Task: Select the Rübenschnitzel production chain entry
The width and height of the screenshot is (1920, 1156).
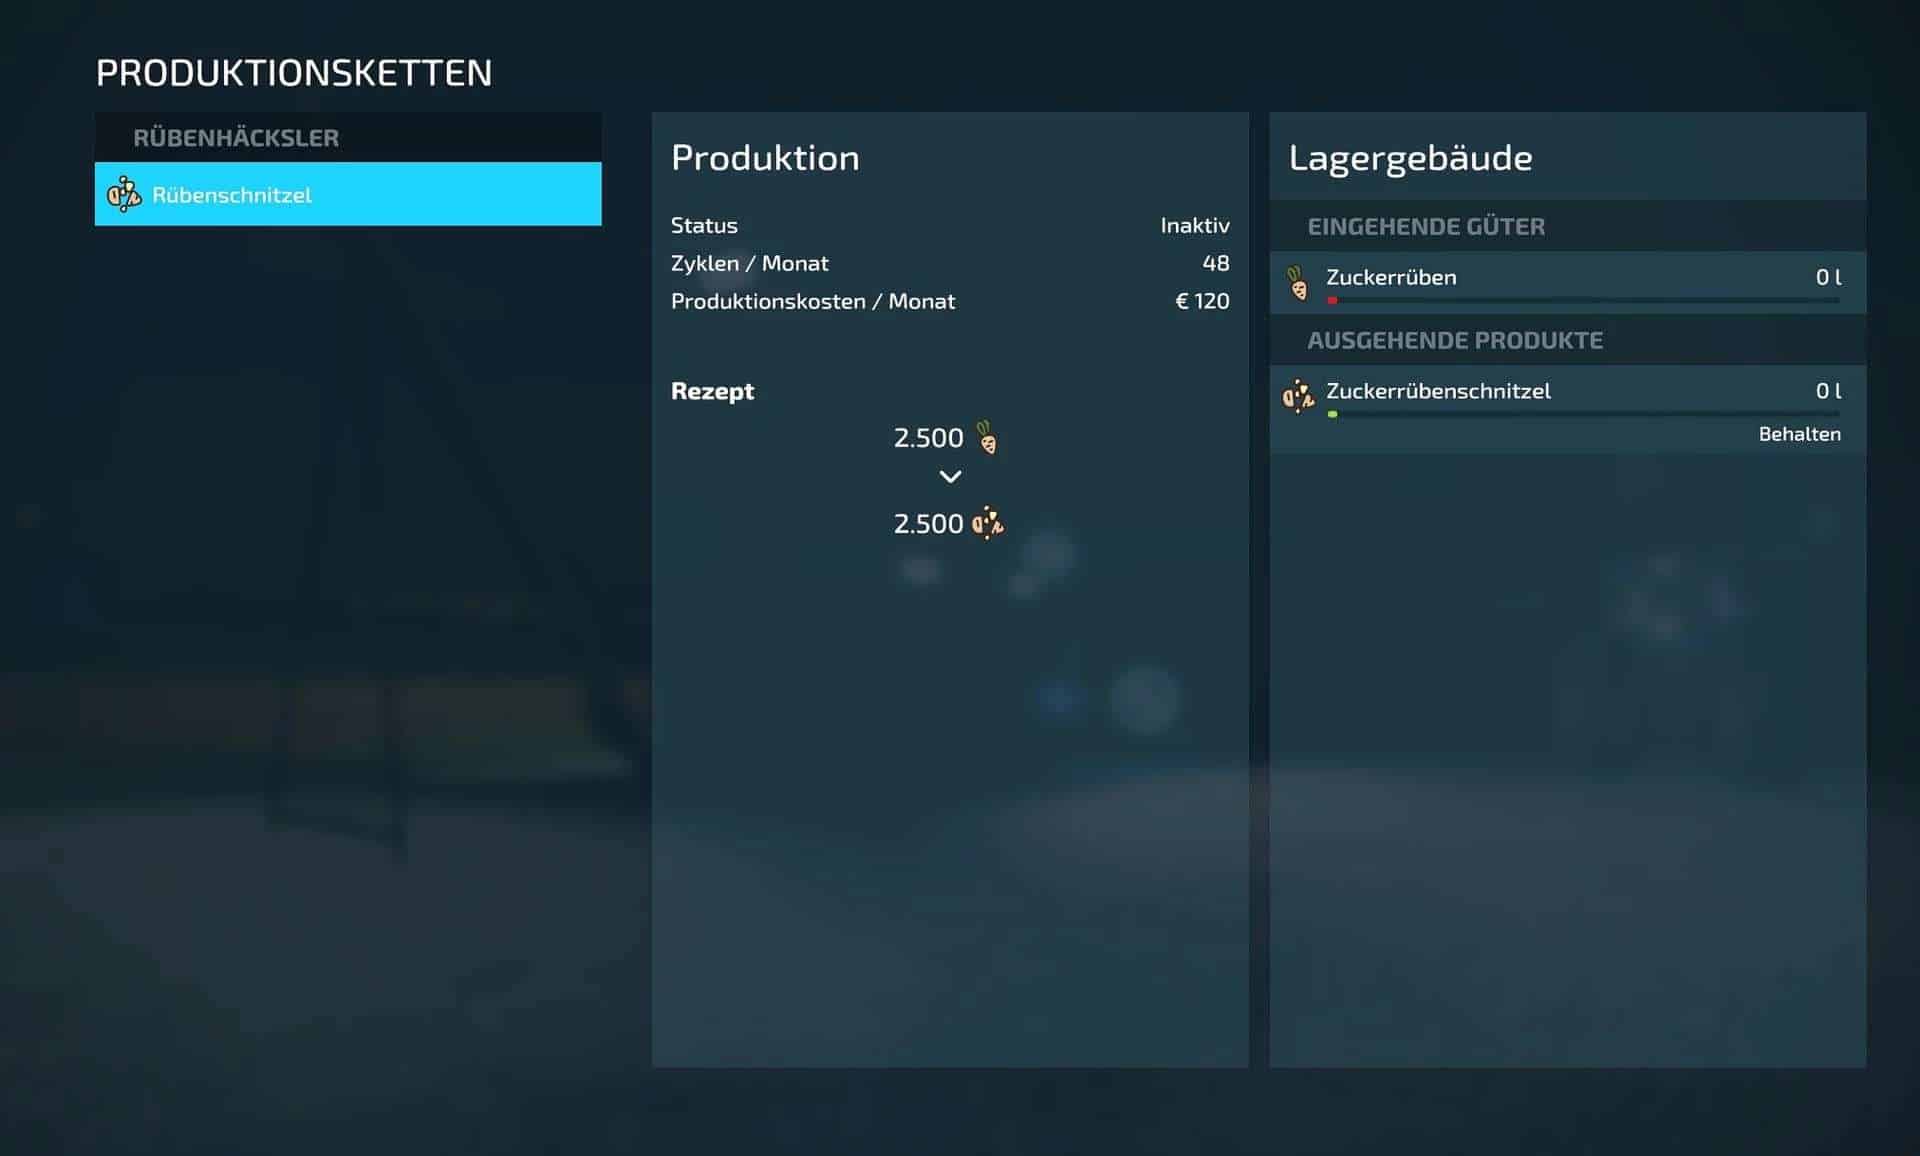Action: (x=348, y=194)
